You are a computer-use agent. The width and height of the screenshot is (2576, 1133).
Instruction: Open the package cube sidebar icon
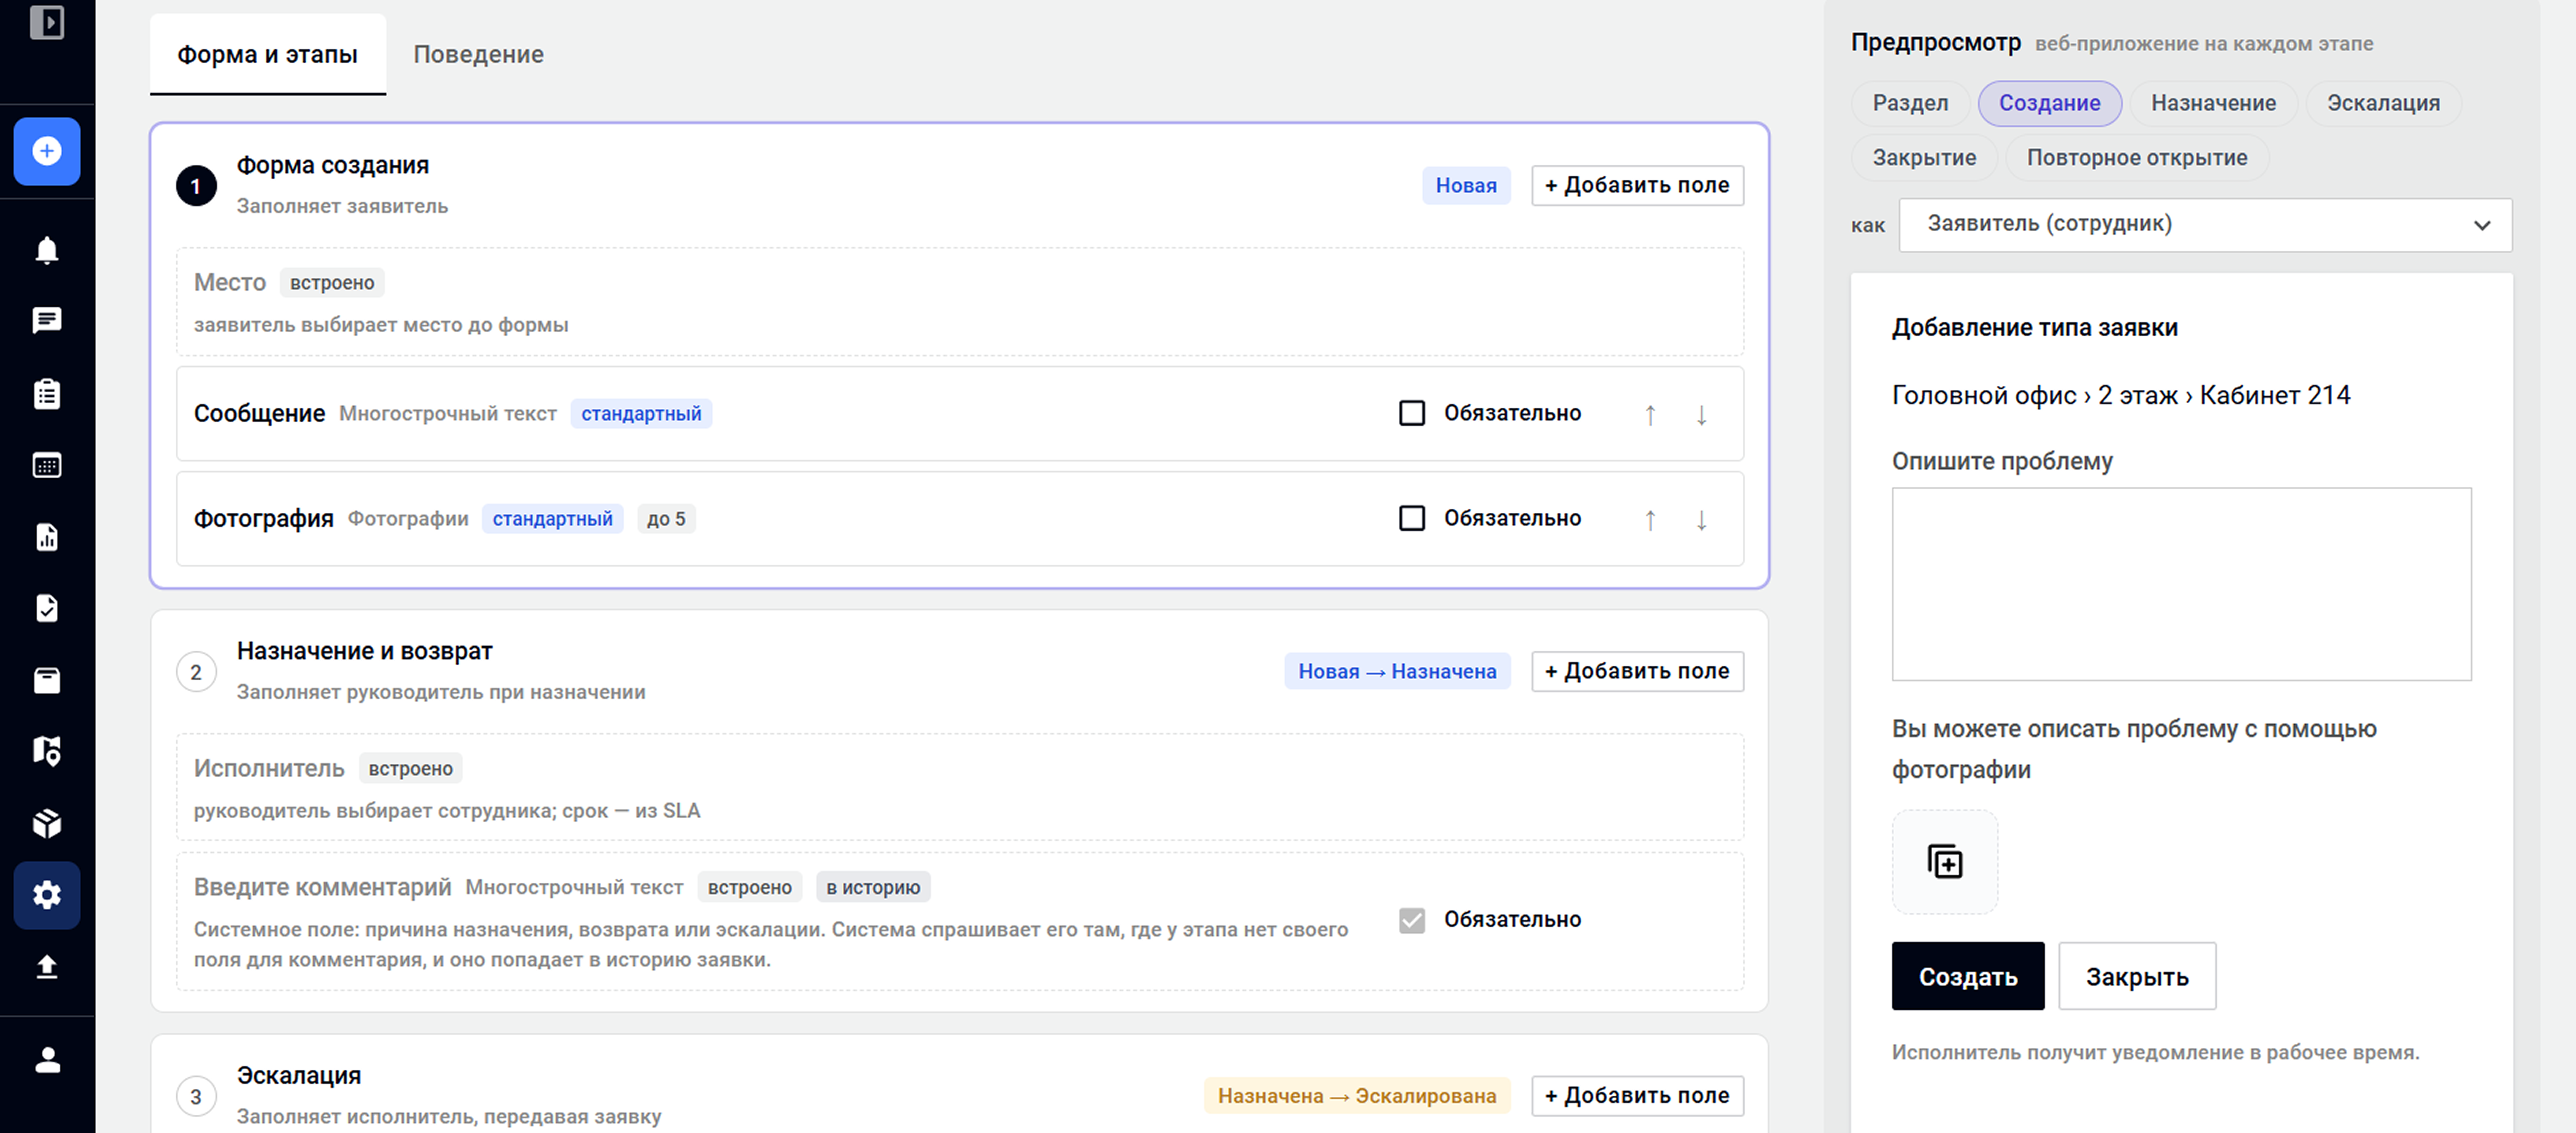(x=47, y=823)
